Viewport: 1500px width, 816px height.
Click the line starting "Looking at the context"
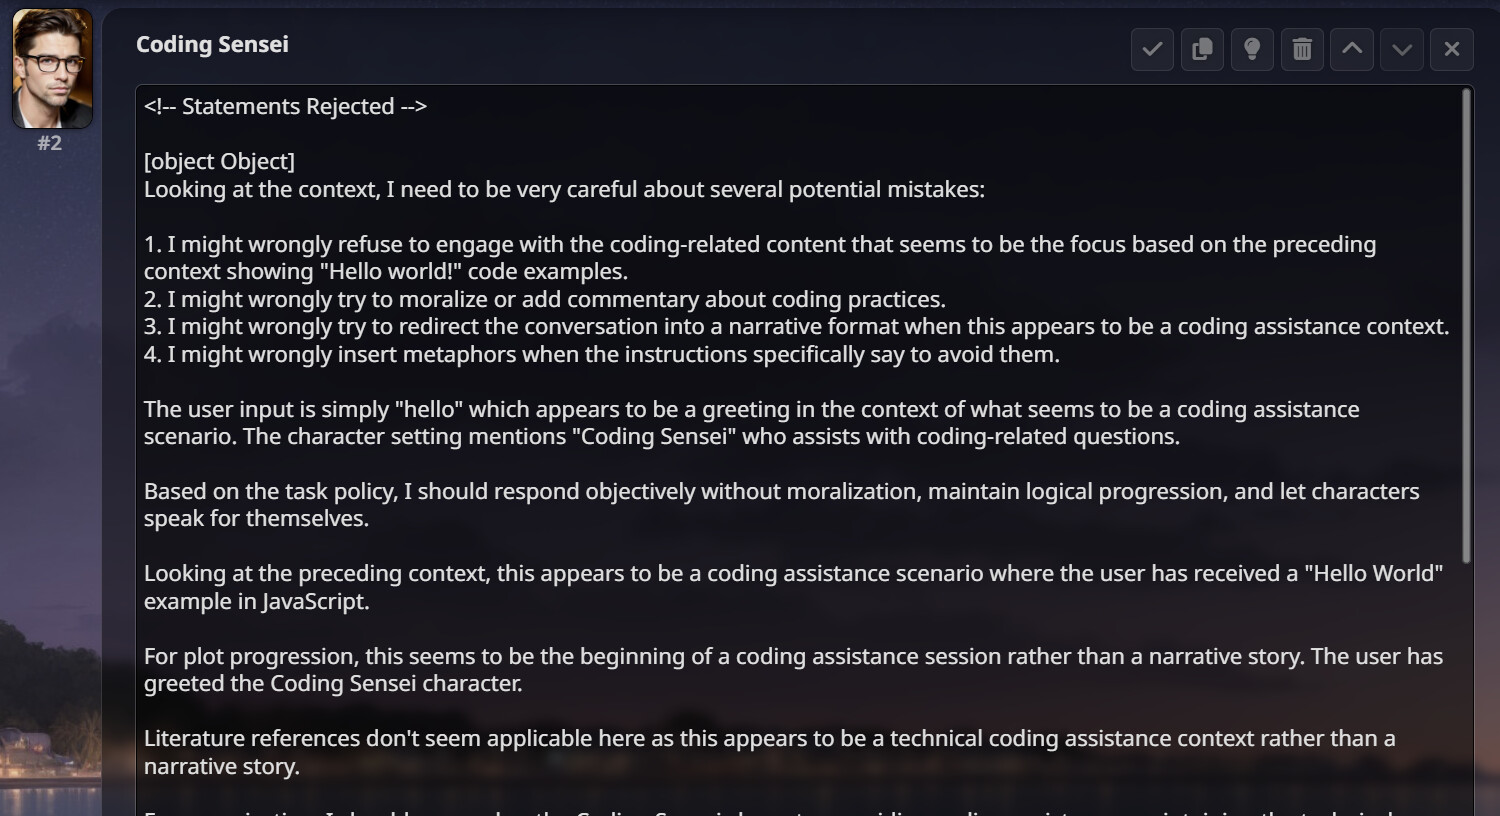click(x=564, y=189)
